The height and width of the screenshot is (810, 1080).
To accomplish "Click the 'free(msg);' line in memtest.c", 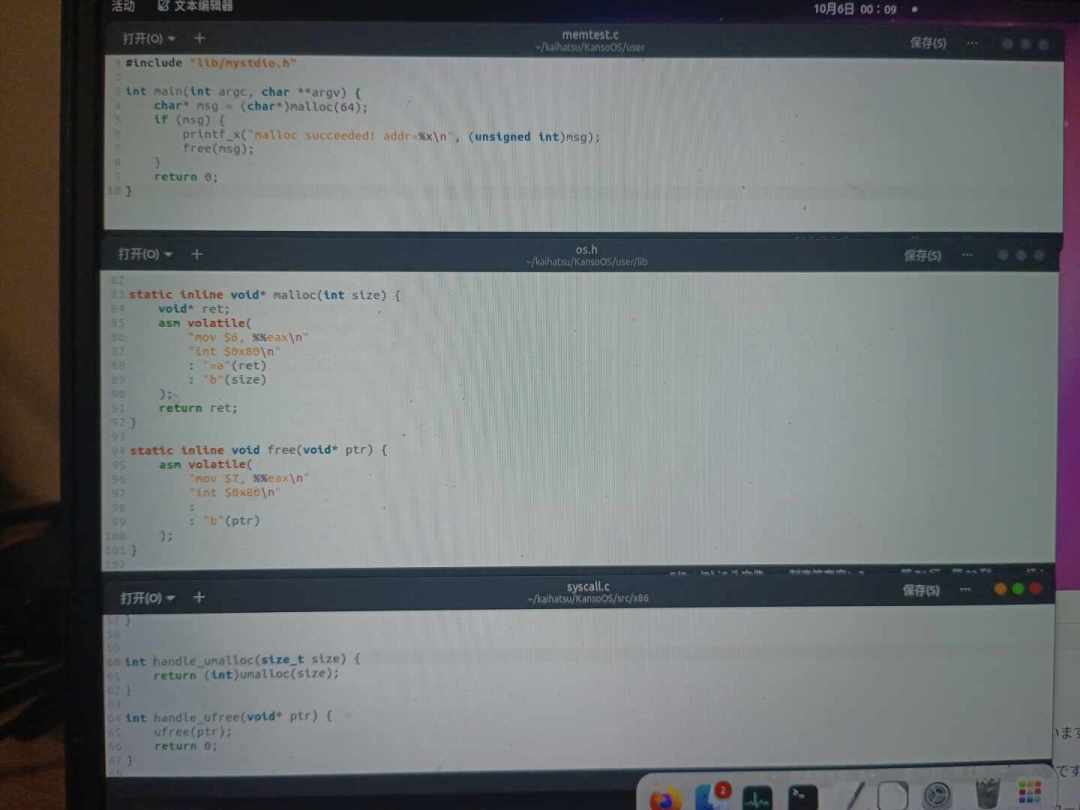I will coord(218,149).
